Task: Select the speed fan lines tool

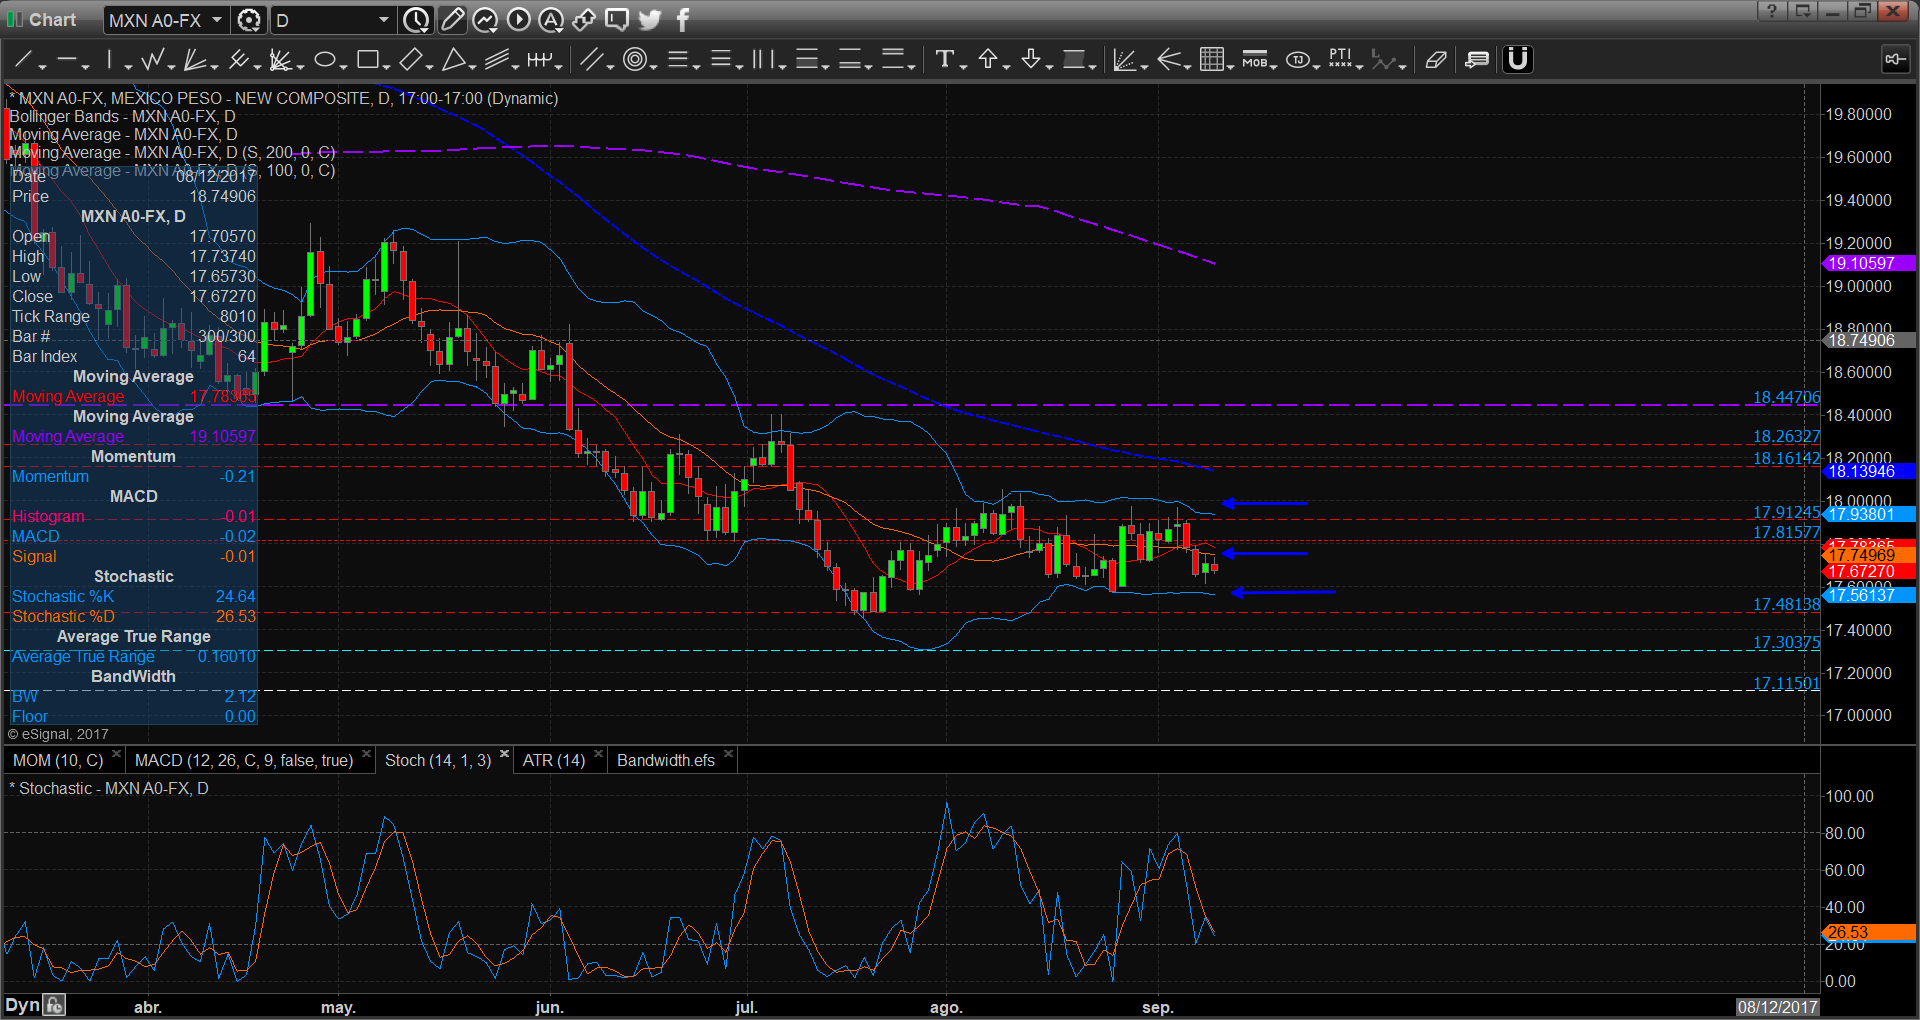Action: 195,60
